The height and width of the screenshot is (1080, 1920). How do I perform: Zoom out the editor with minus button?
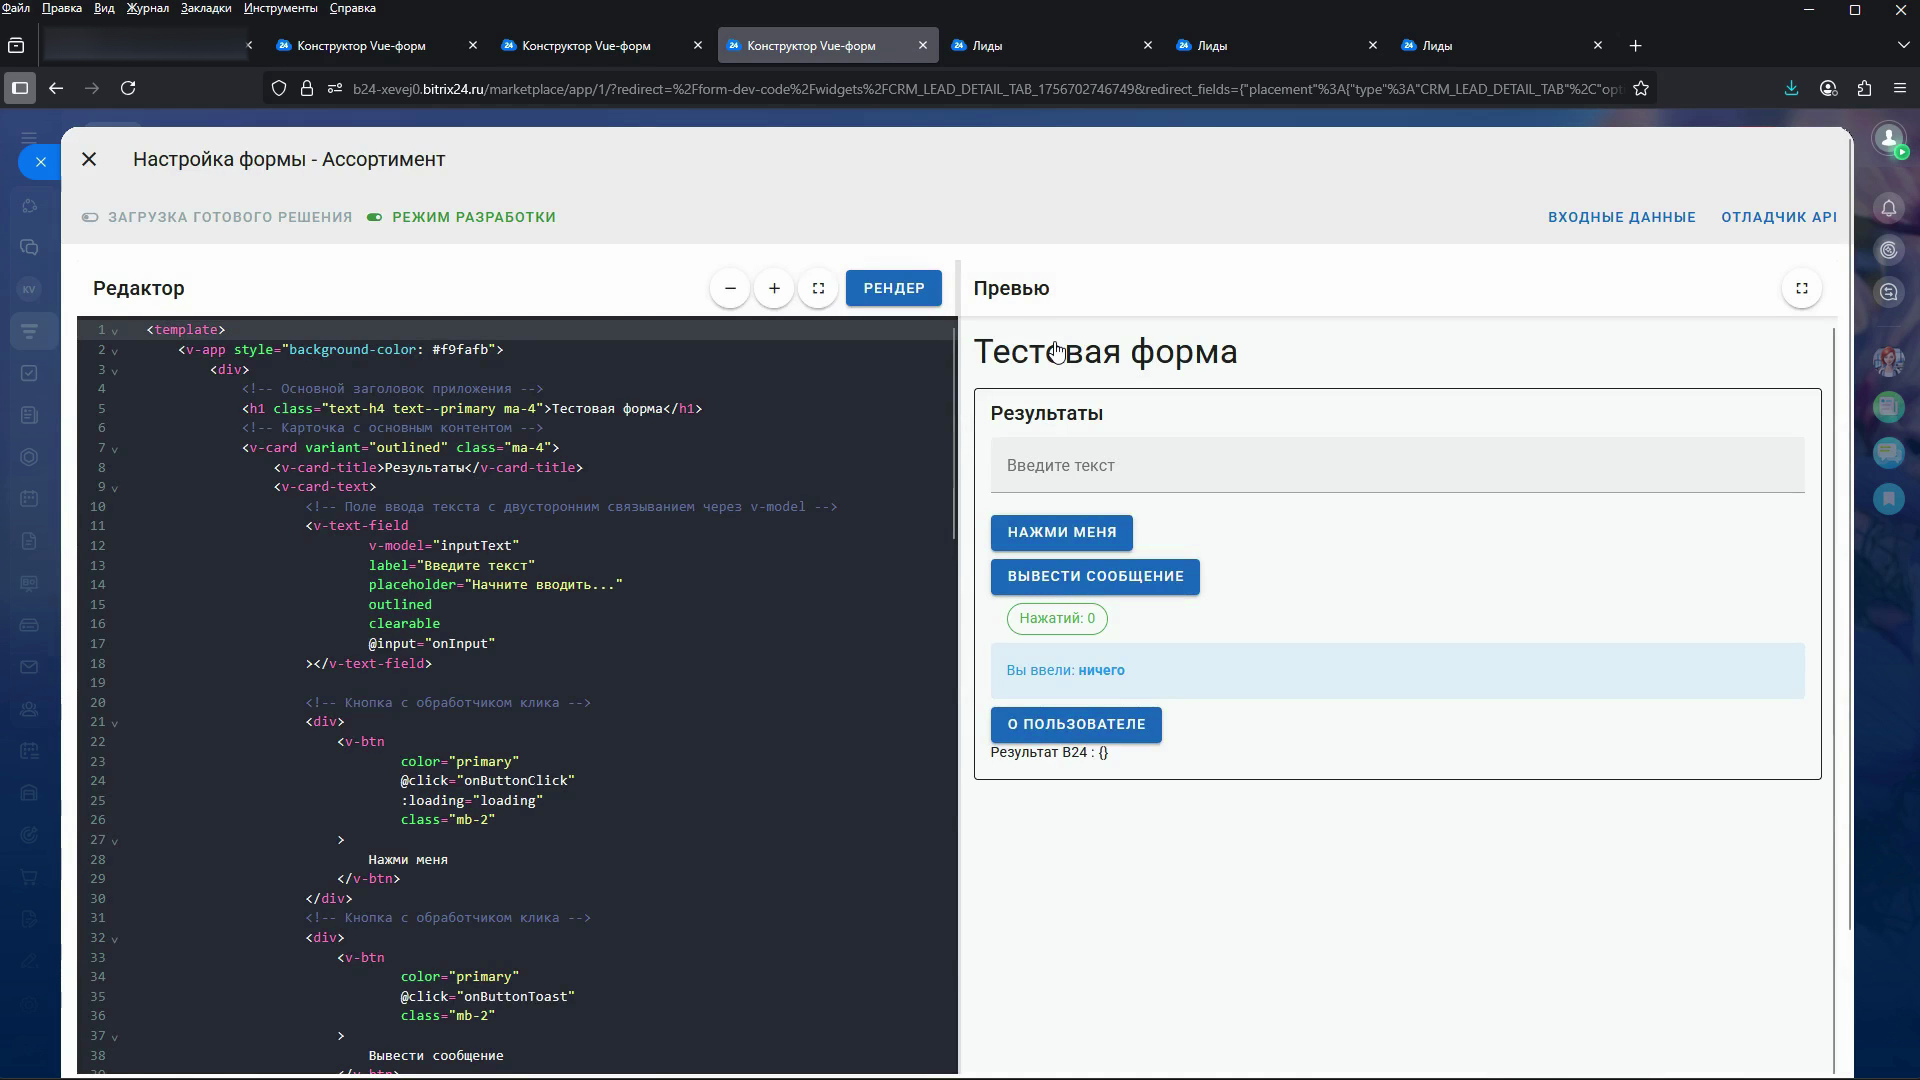pyautogui.click(x=730, y=288)
